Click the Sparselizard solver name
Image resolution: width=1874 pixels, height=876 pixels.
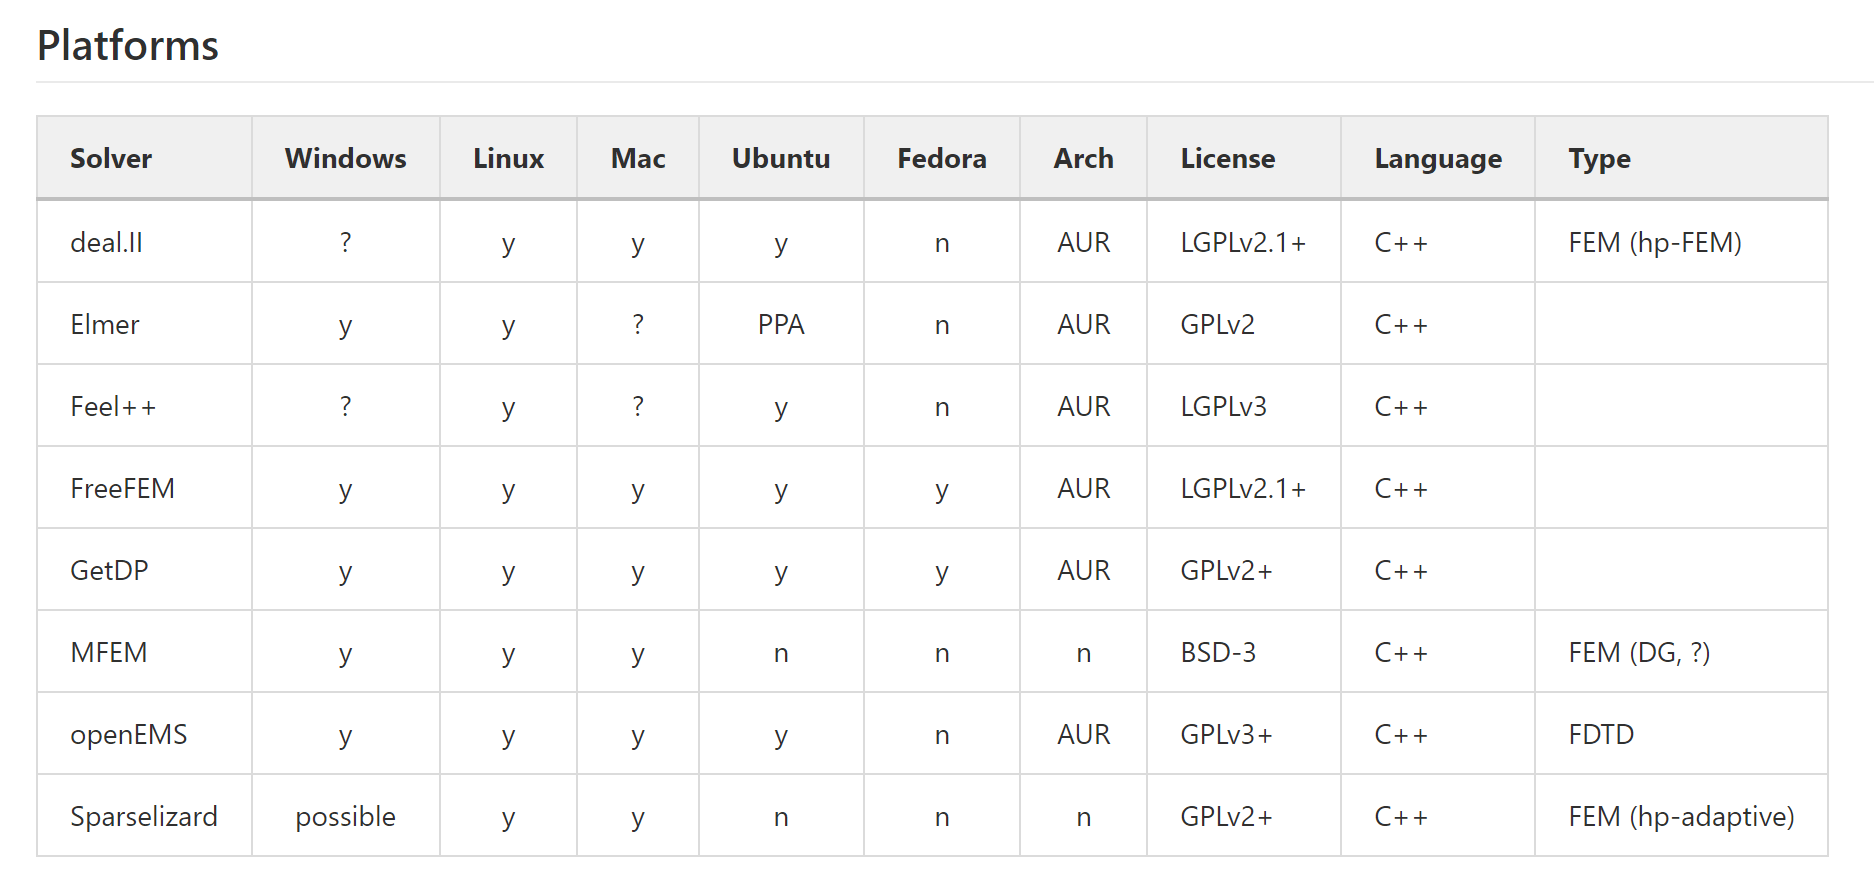[x=144, y=817]
